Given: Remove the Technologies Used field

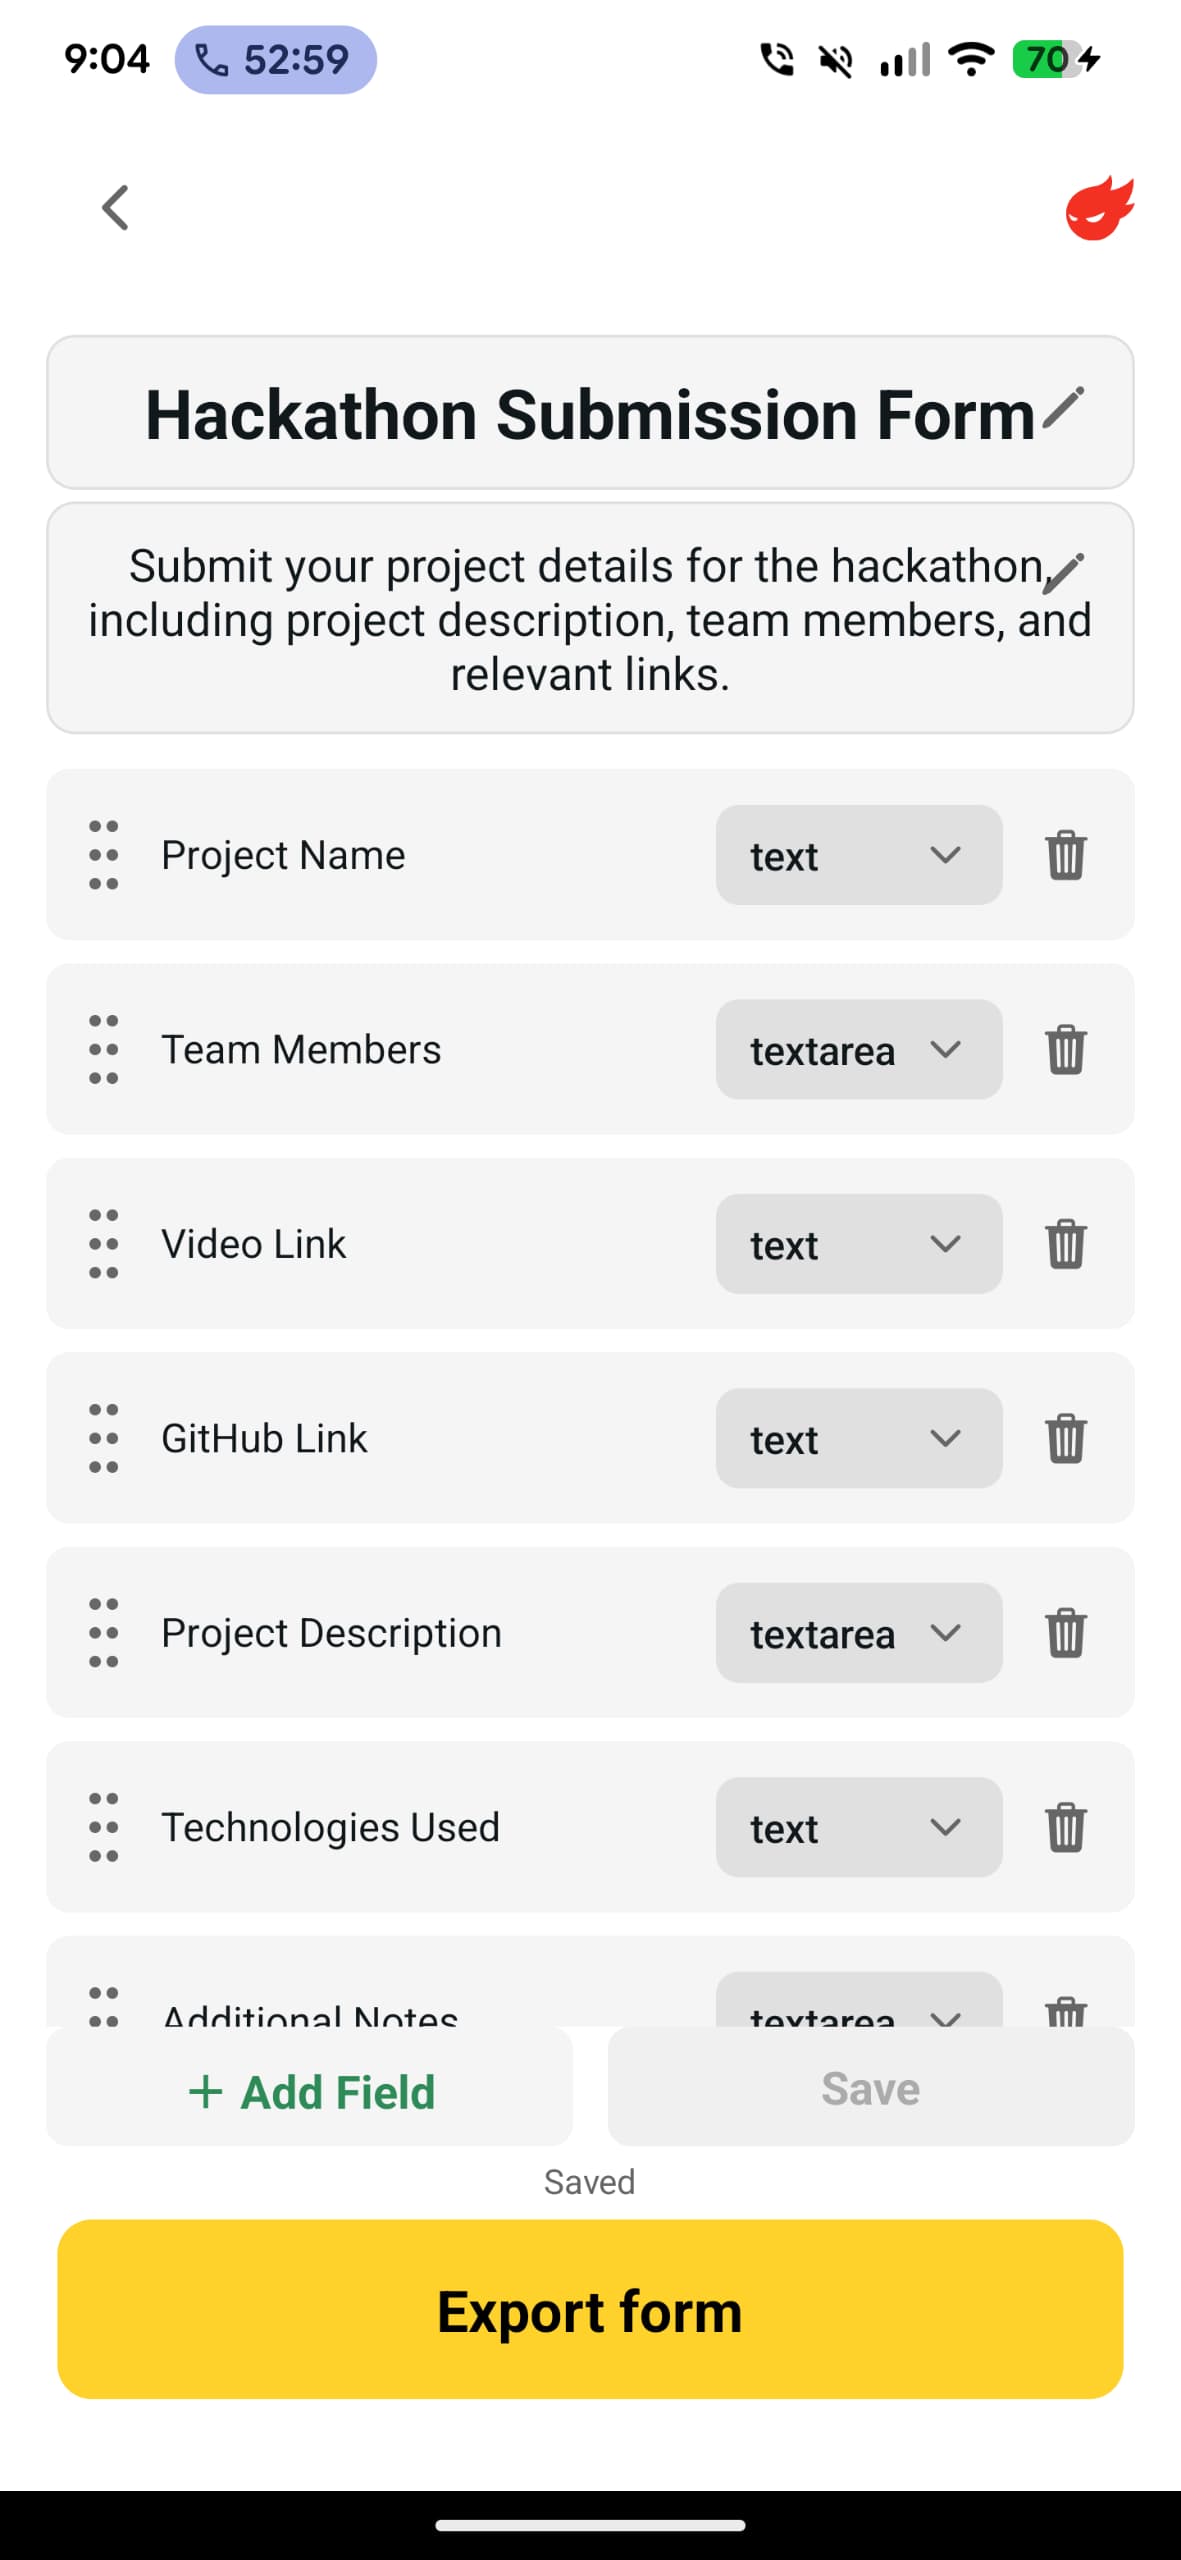Looking at the screenshot, I should [x=1065, y=1828].
